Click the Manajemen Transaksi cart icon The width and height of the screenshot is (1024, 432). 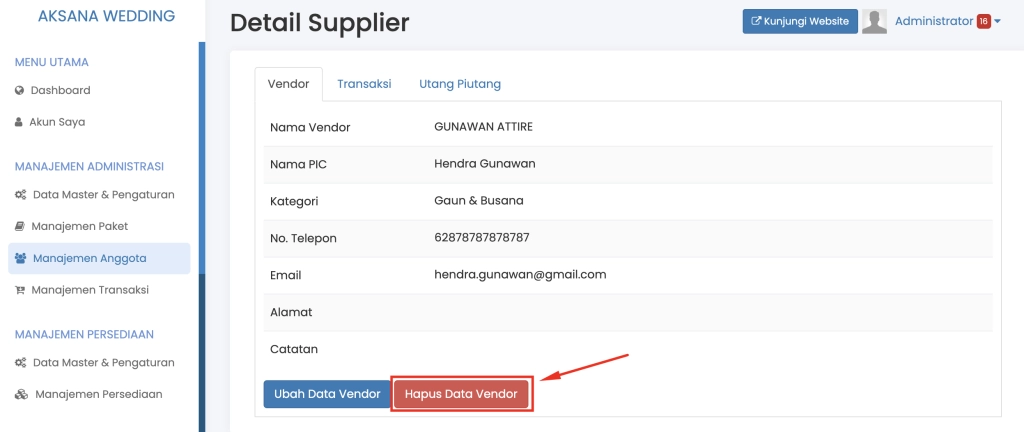click(x=20, y=290)
